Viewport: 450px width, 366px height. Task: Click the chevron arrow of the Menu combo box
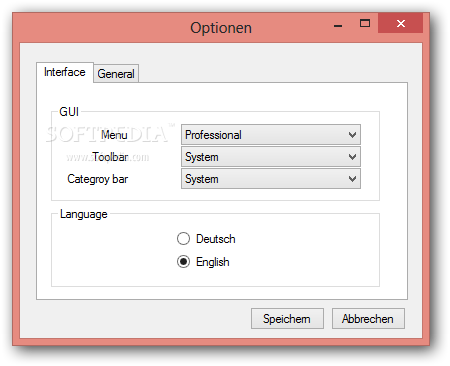pyautogui.click(x=352, y=135)
